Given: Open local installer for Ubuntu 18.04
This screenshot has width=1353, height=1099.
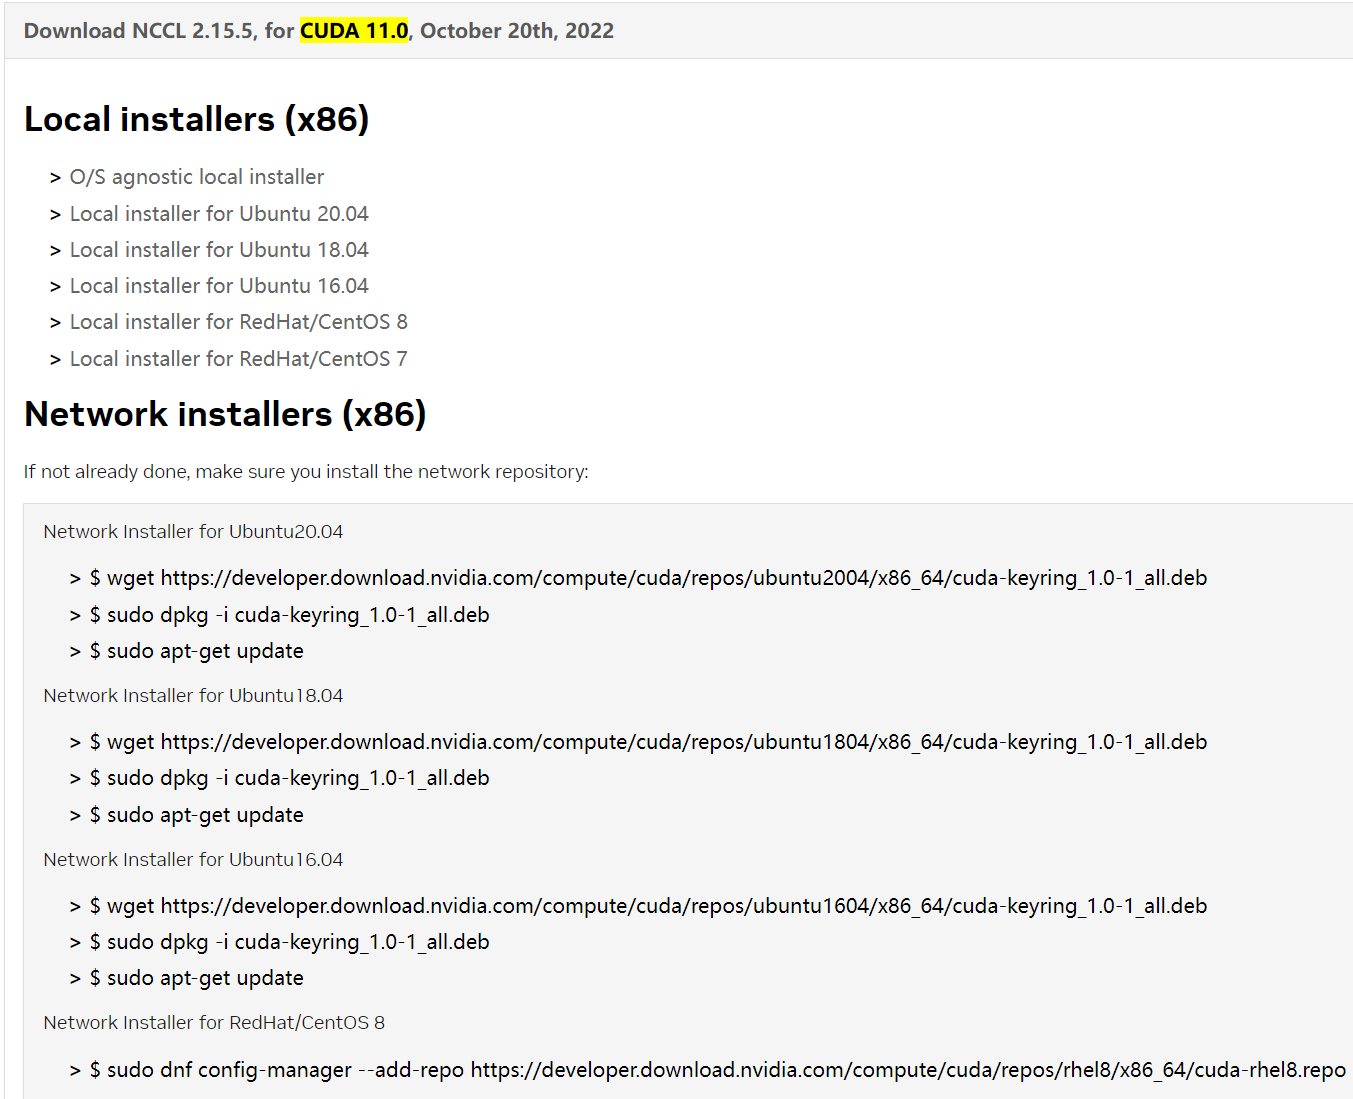Looking at the screenshot, I should point(218,250).
